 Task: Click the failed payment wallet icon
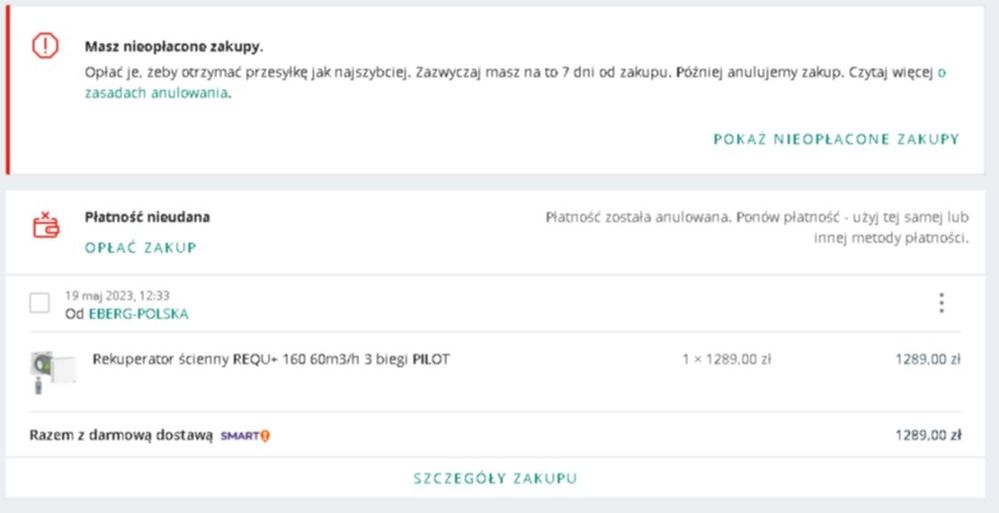coord(46,224)
